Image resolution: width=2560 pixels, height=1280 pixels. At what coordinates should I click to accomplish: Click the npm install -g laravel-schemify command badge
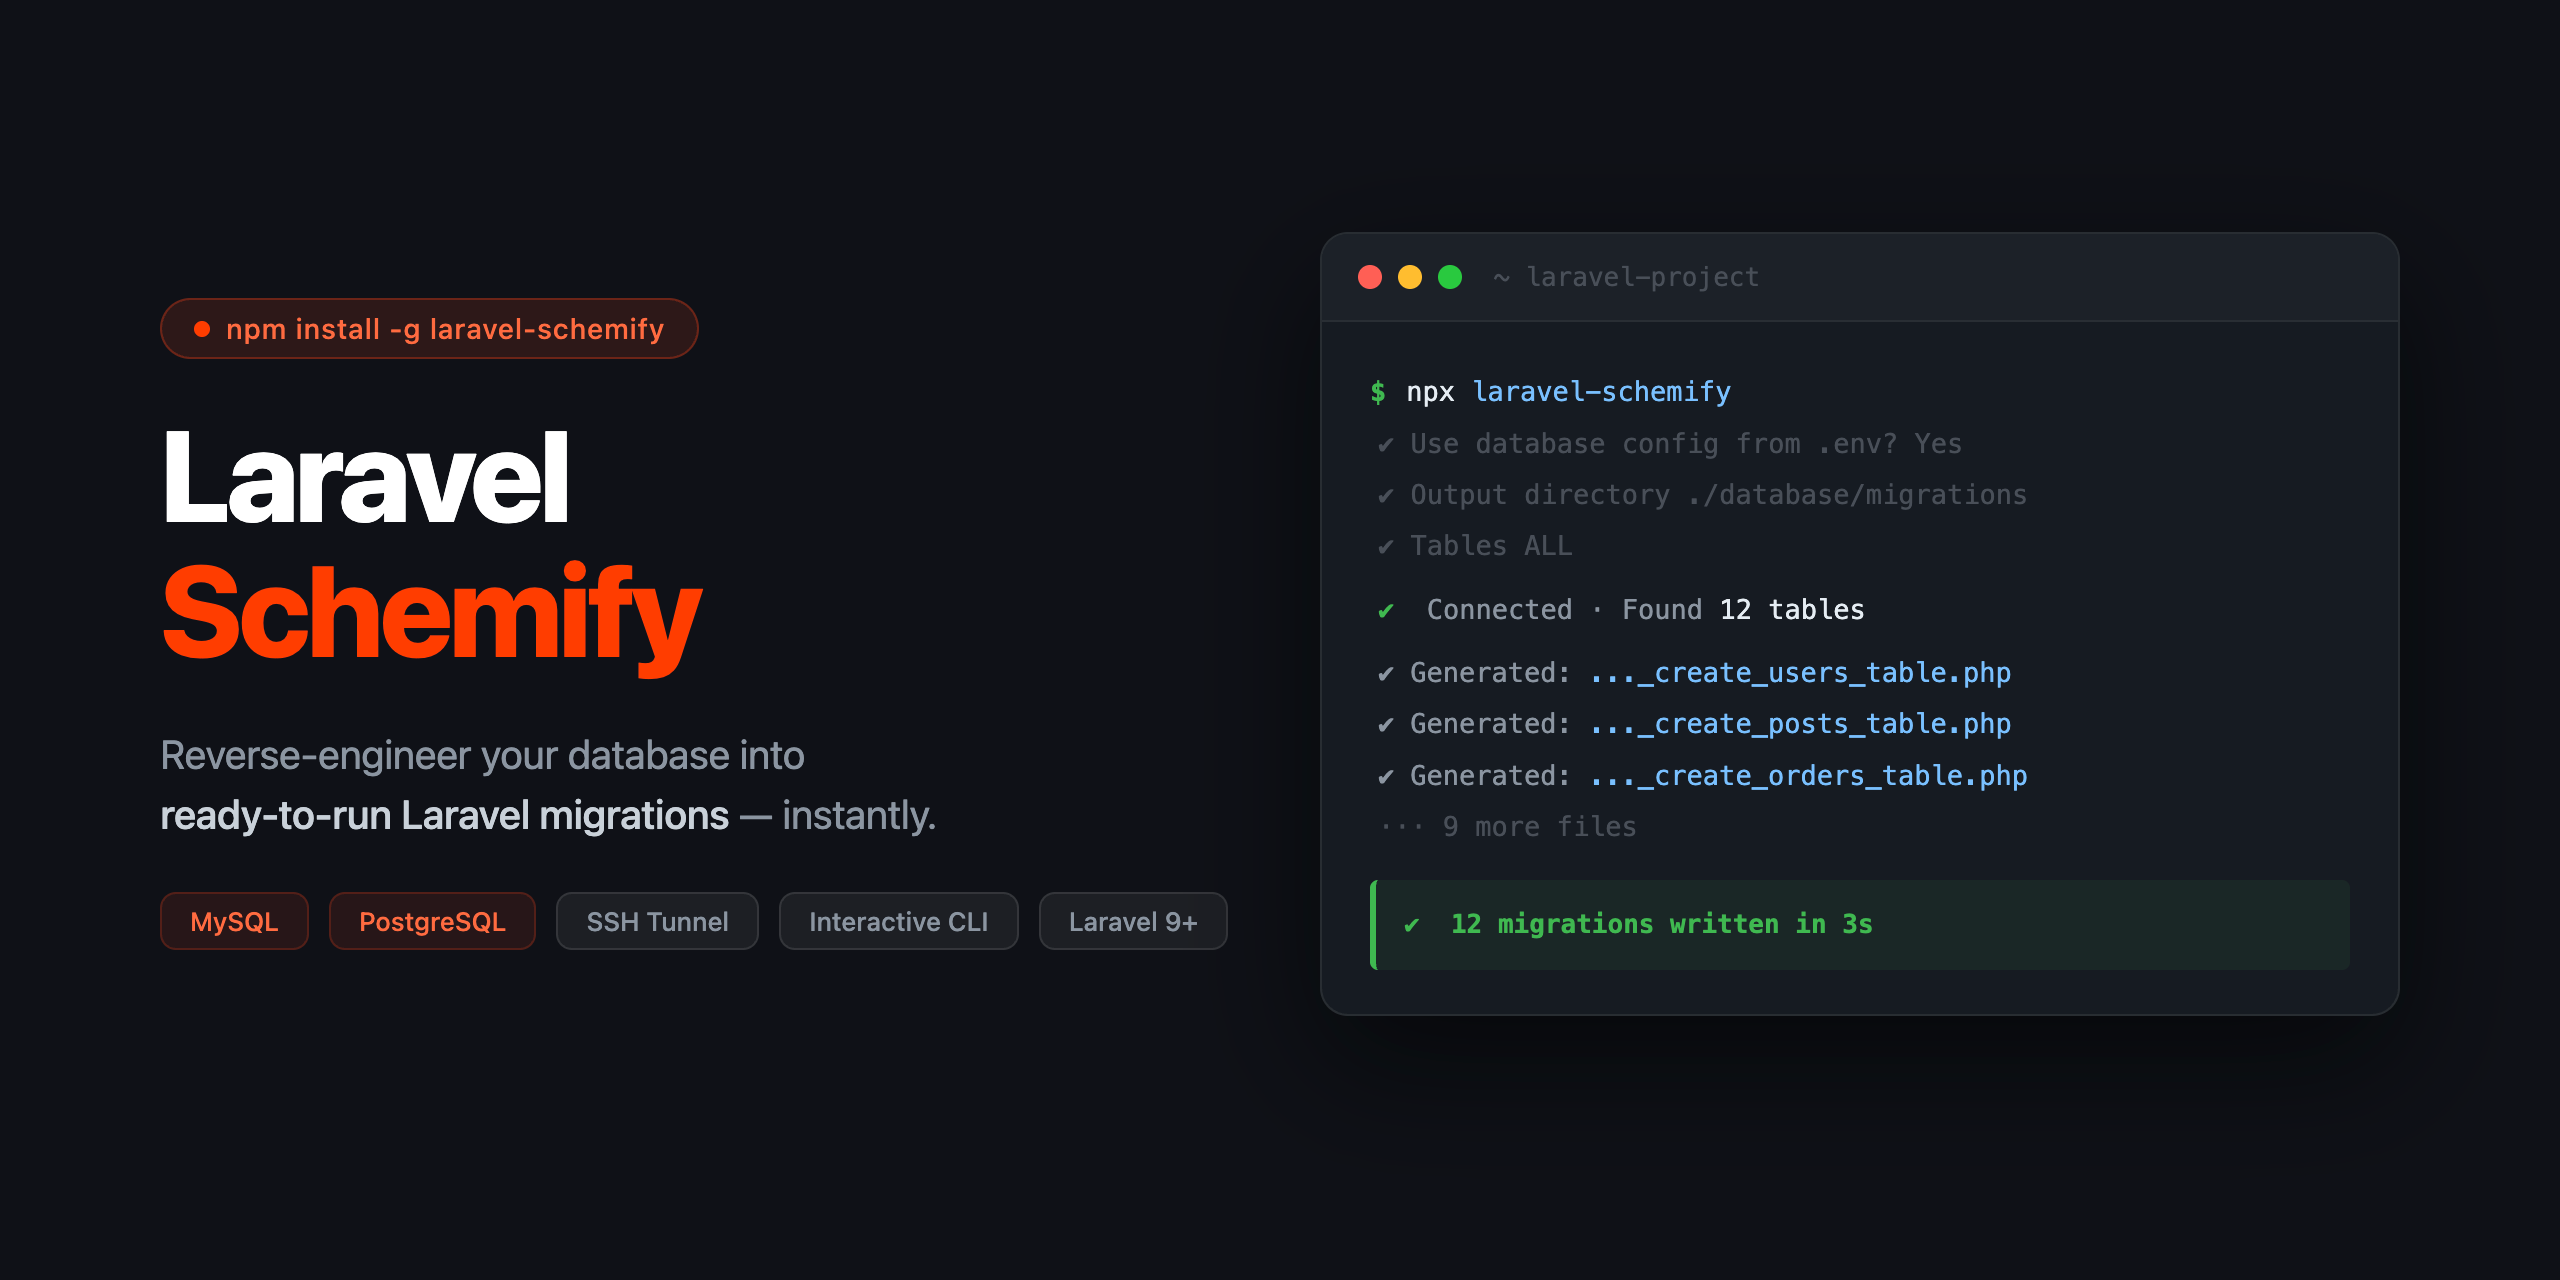coord(429,328)
